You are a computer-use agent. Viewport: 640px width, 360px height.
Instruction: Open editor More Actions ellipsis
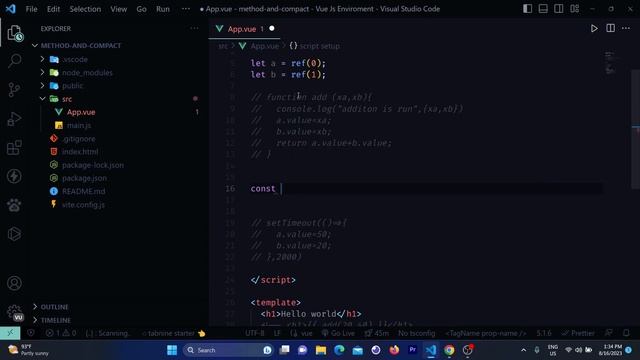pyautogui.click(x=626, y=28)
